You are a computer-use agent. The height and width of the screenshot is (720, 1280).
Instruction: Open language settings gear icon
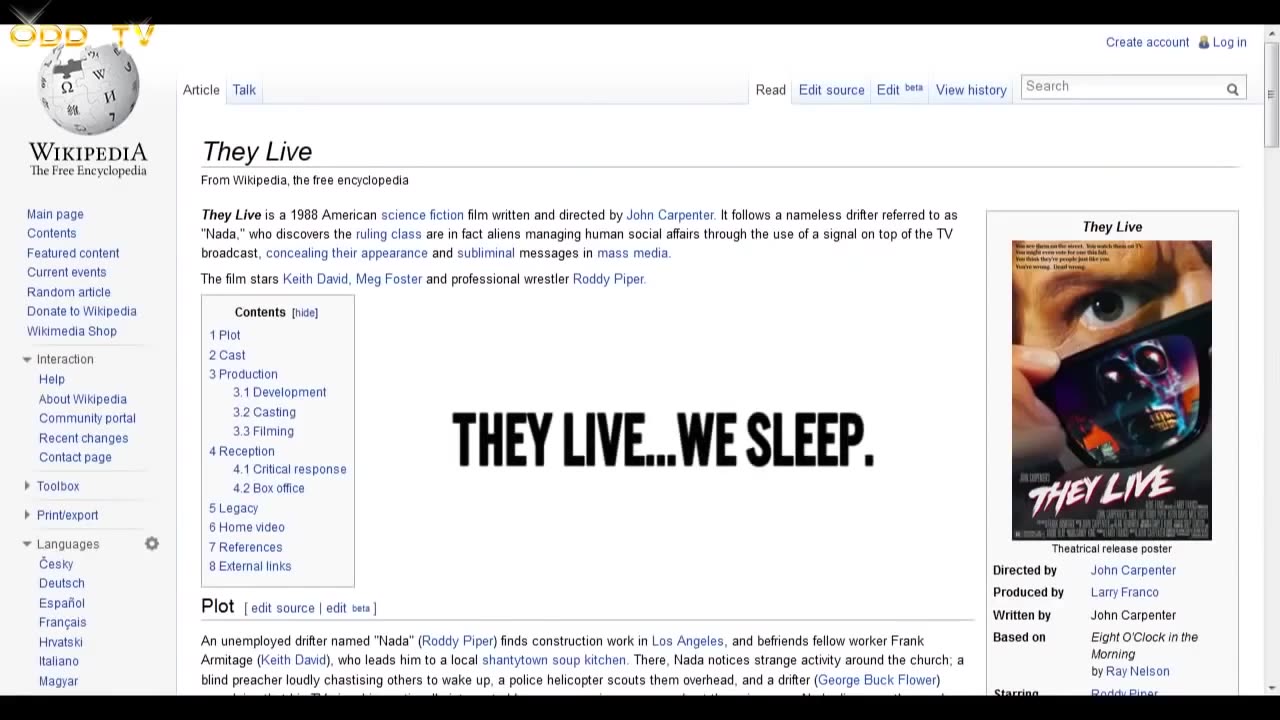coord(152,544)
